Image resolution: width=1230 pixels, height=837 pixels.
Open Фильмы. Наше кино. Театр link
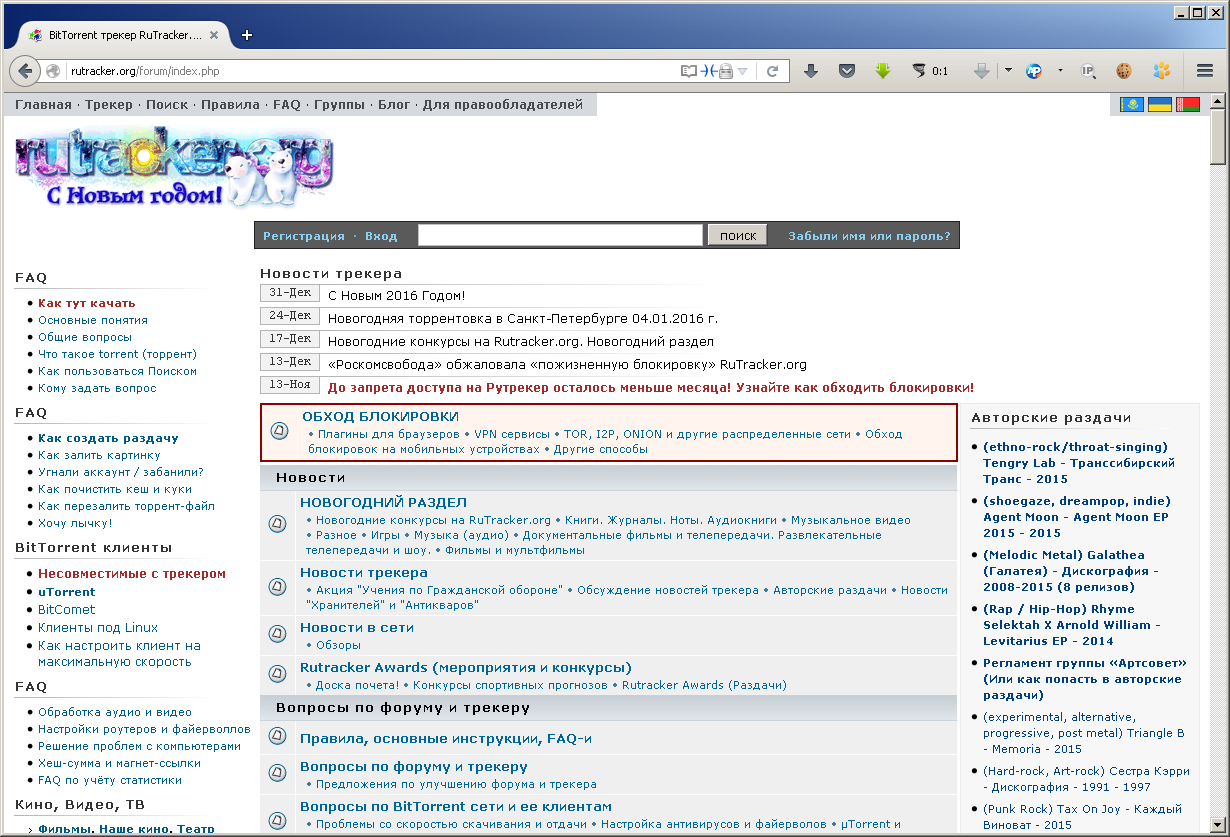pyautogui.click(x=126, y=829)
